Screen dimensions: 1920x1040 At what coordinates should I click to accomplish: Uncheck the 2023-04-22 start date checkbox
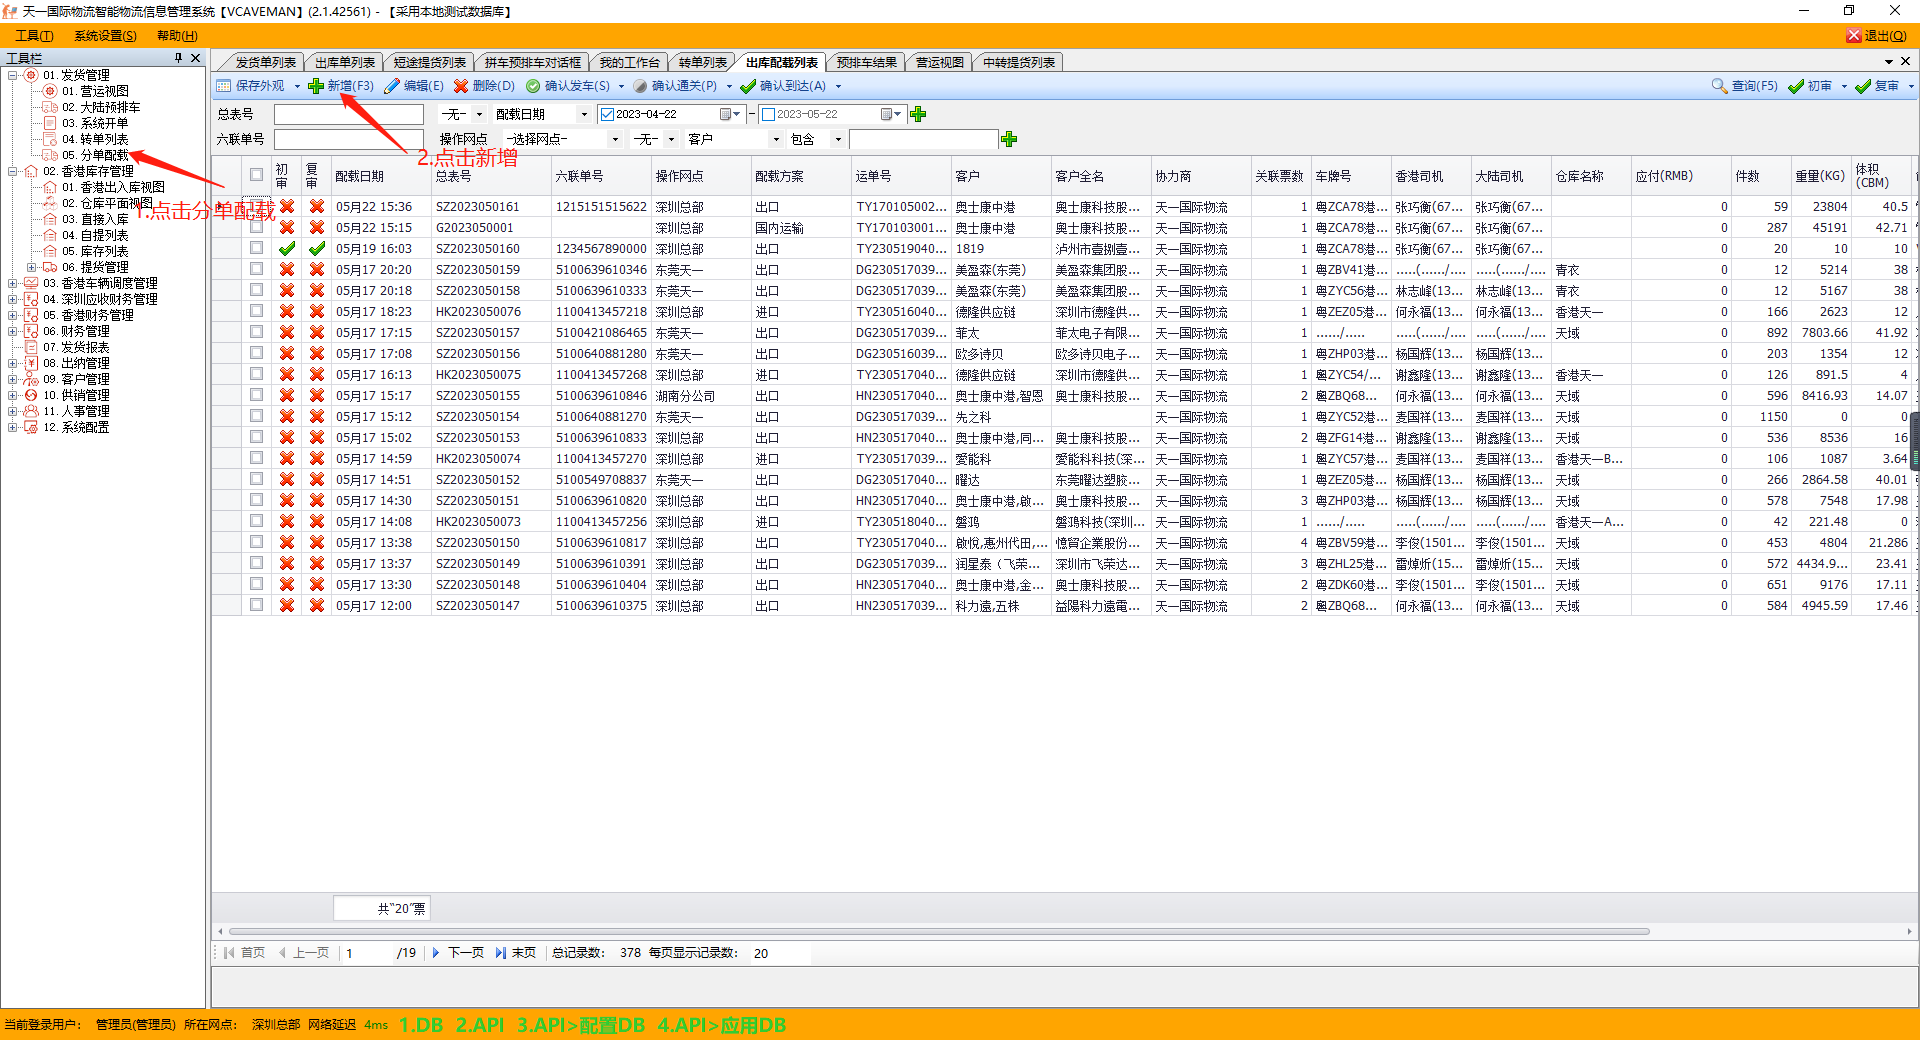pos(607,114)
